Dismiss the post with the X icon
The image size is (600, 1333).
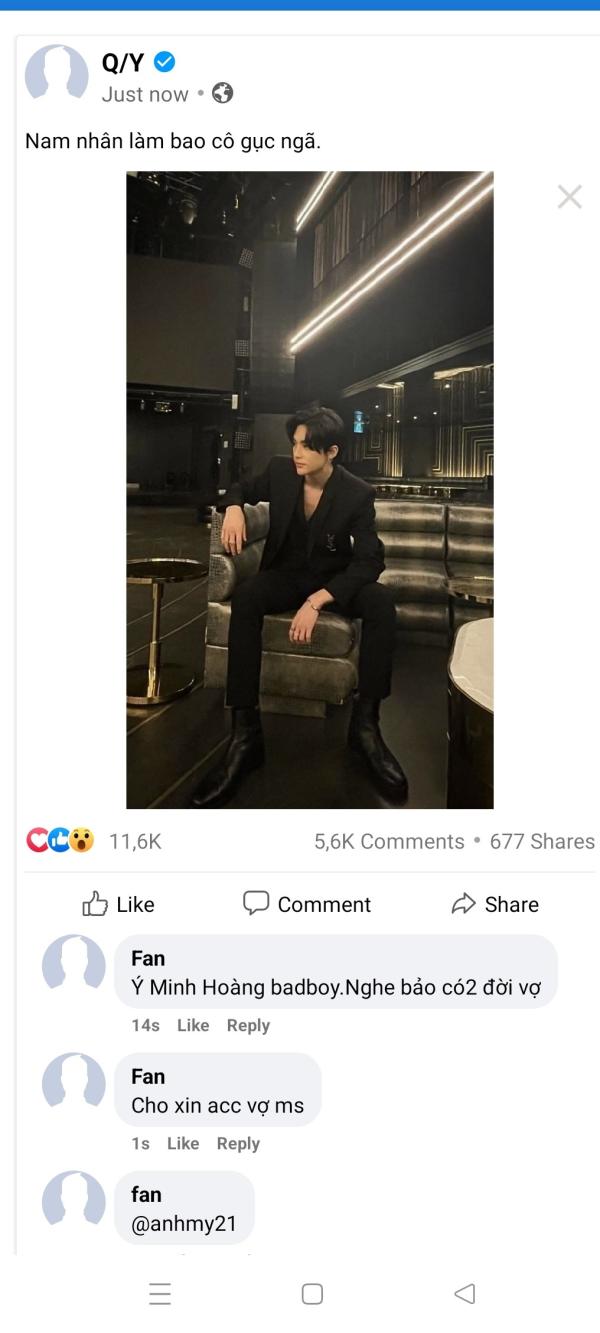click(569, 197)
